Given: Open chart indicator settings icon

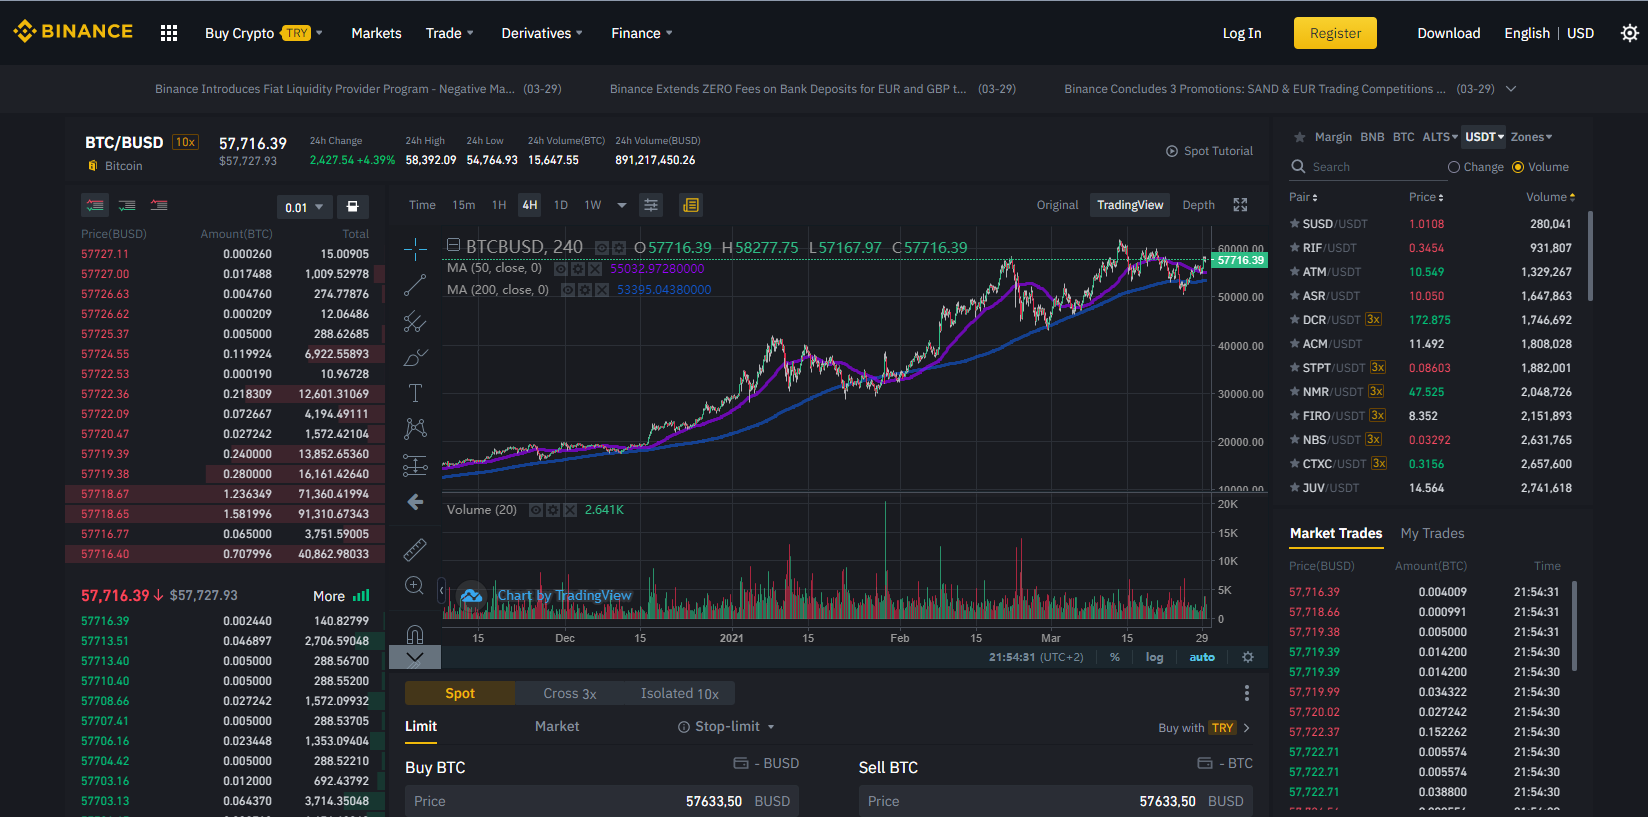Looking at the screenshot, I should click(651, 205).
